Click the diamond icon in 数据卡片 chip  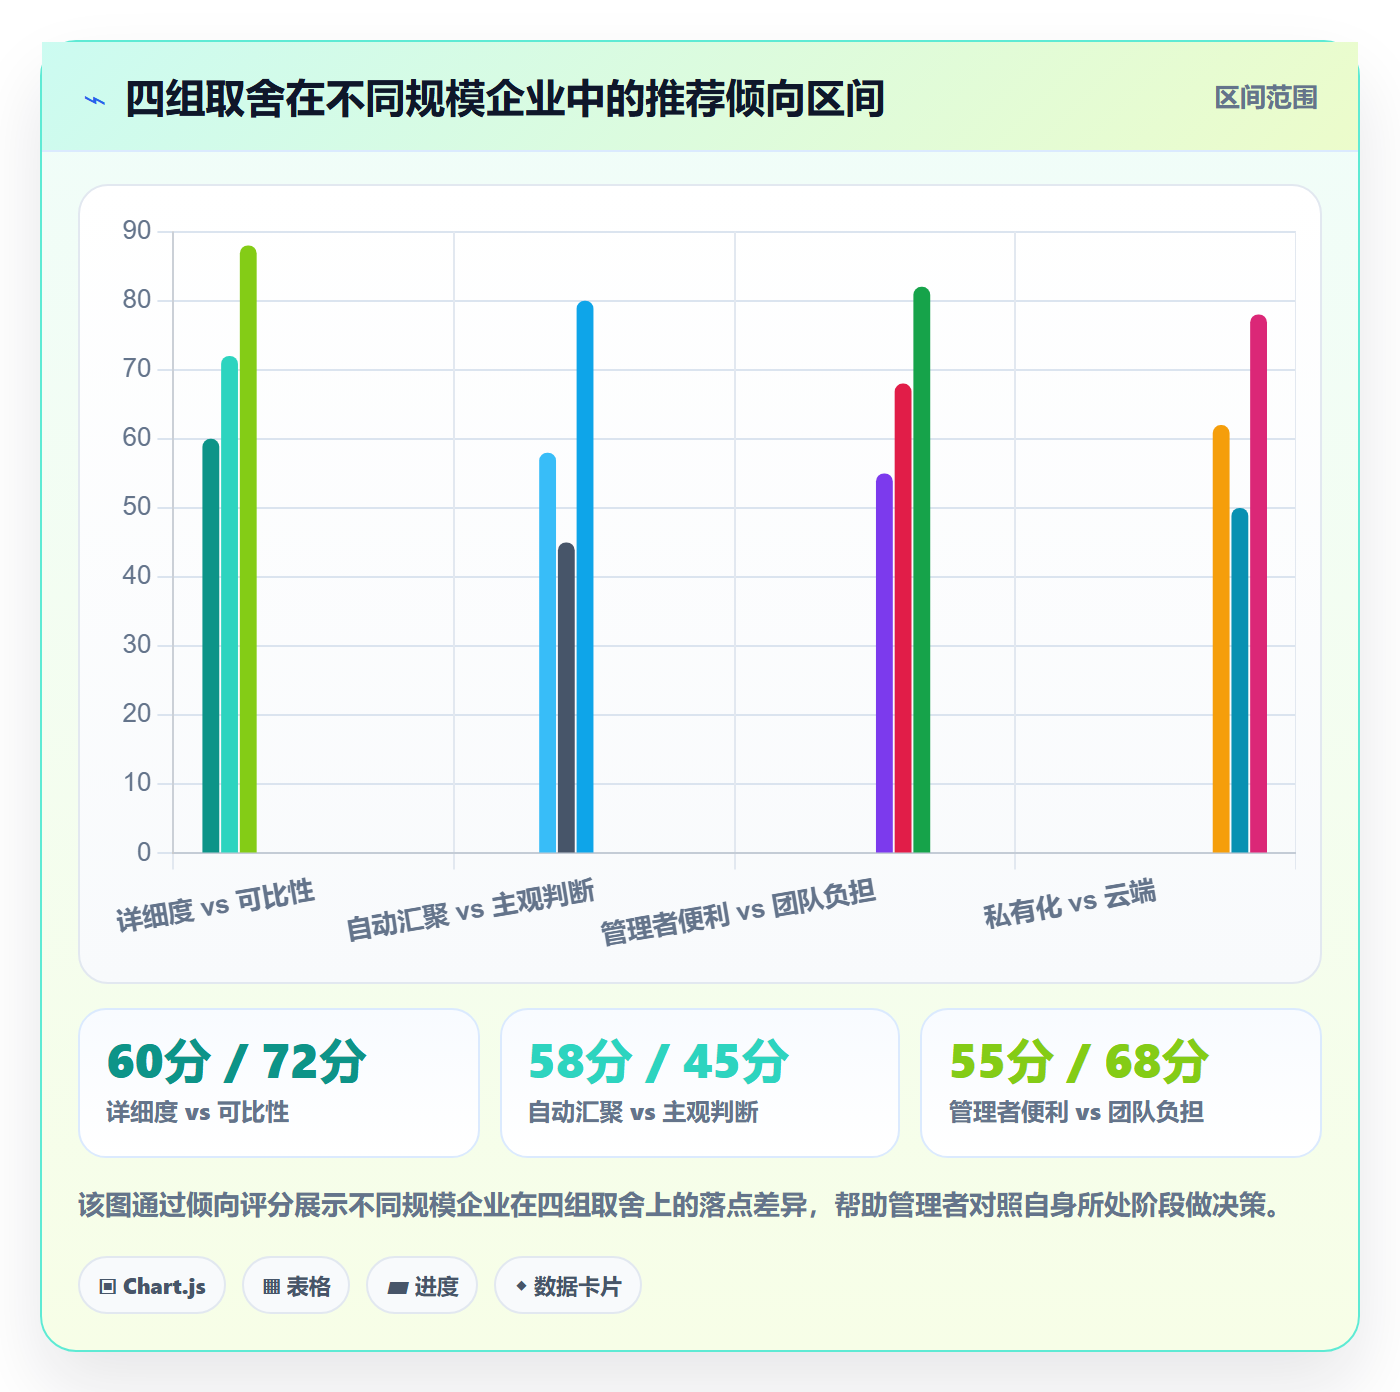(521, 1286)
